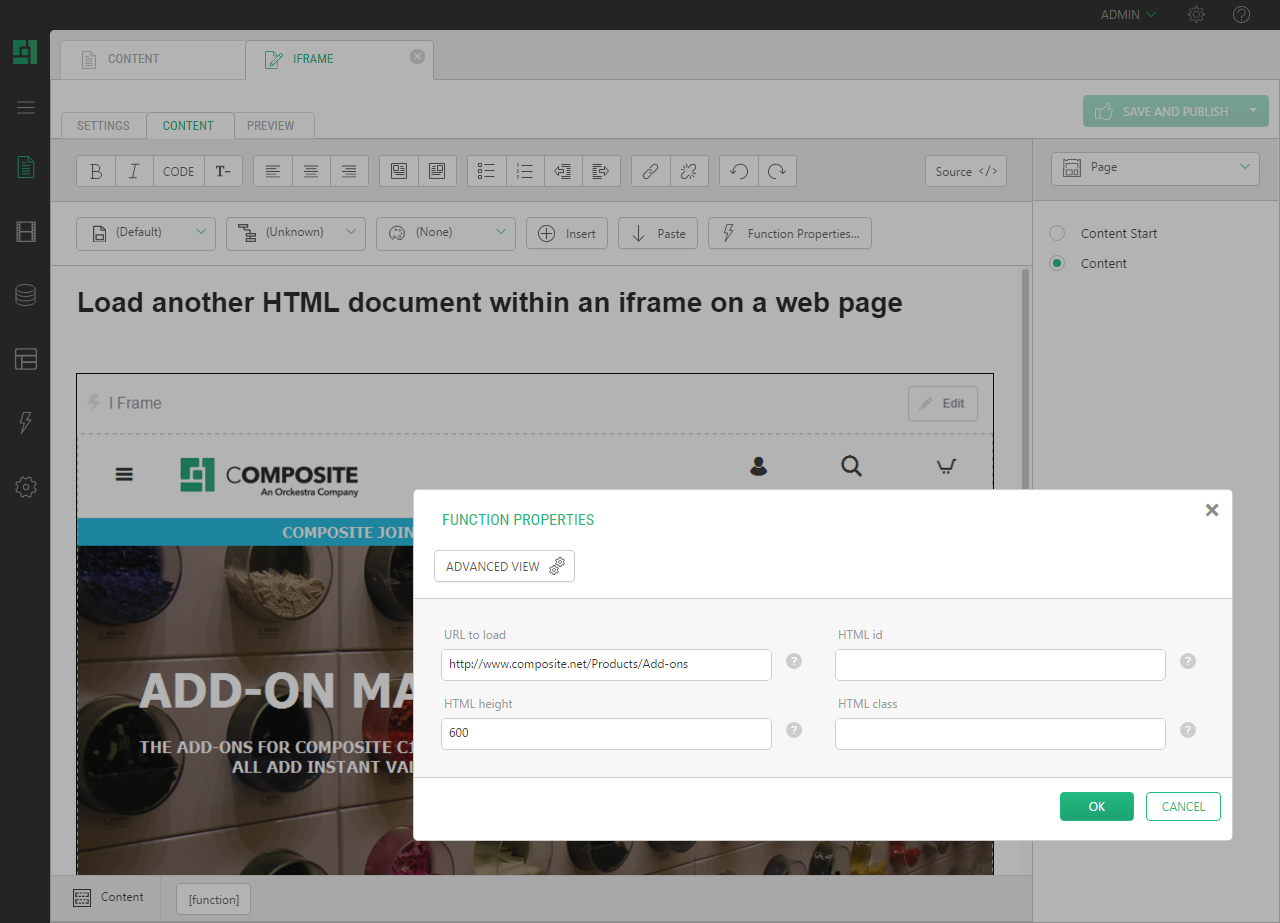The width and height of the screenshot is (1280, 923).
Task: Click Cancel in Function Properties dialog
Action: 1183,806
